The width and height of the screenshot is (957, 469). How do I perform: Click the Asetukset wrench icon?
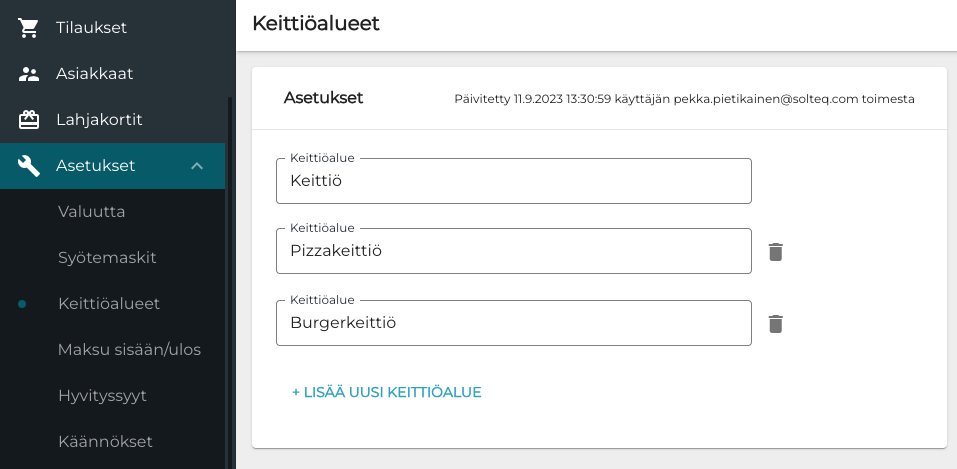pyautogui.click(x=29, y=166)
